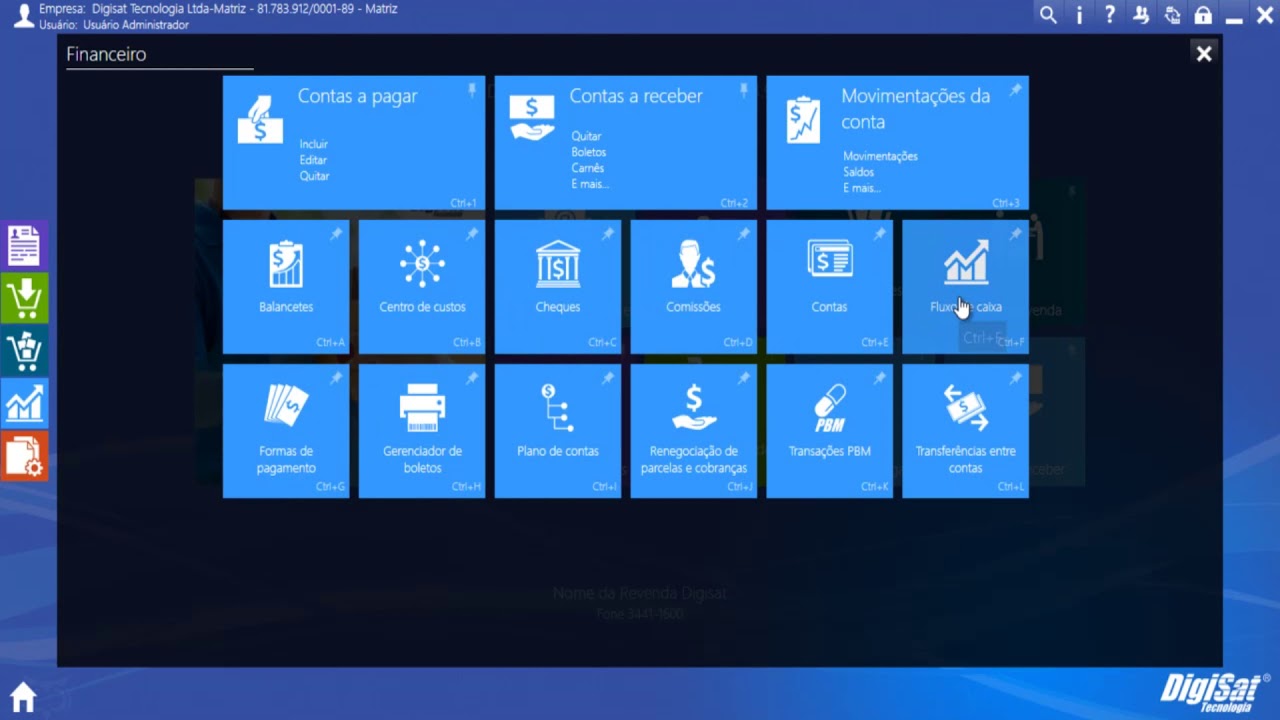Image resolution: width=1280 pixels, height=720 pixels.
Task: Toggle pin on Gerenciador de boletos tile
Action: tap(472, 378)
